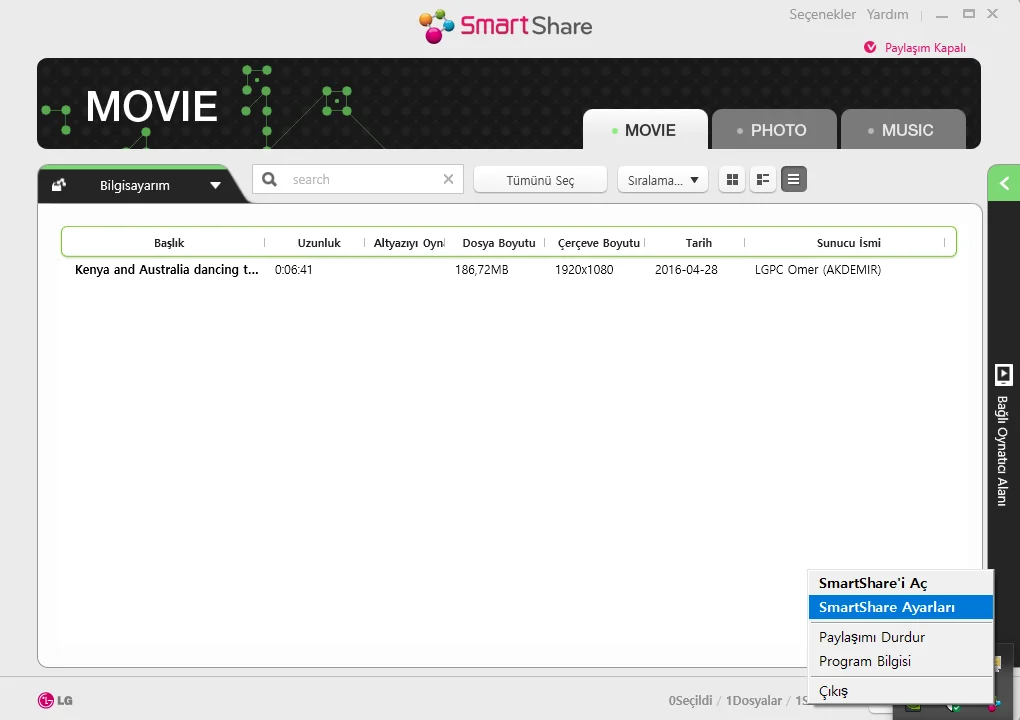Clear the search box with X icon
Screen dimensions: 1020x720
448,179
